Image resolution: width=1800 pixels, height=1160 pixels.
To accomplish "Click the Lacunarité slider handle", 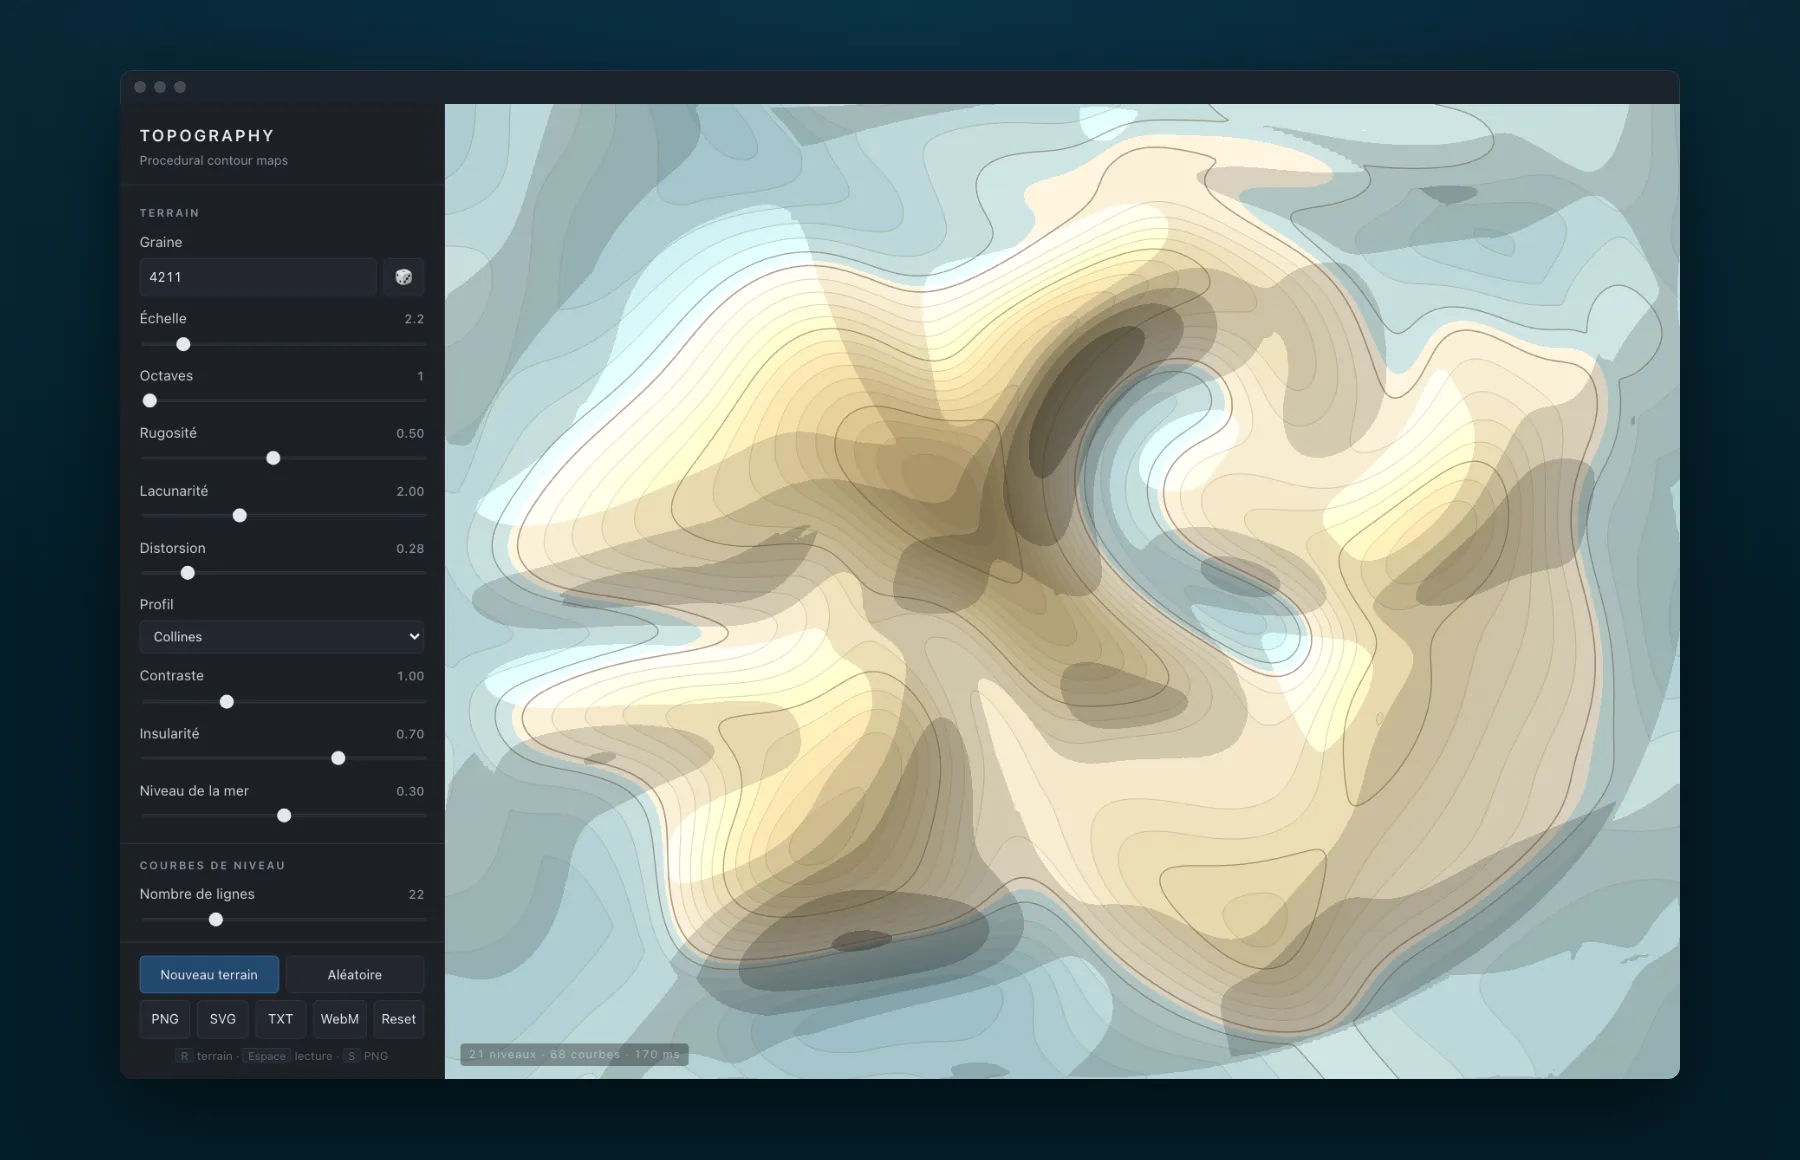I will (x=239, y=516).
